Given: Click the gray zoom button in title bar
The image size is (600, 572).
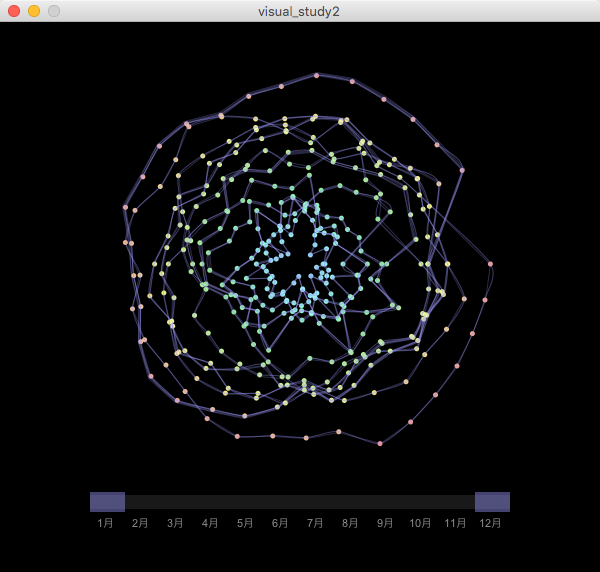Looking at the screenshot, I should click(54, 11).
